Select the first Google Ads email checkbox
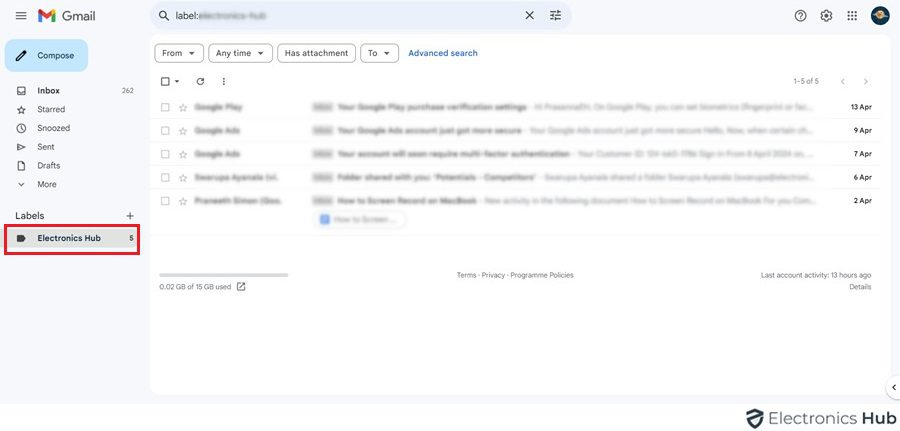The height and width of the screenshot is (431, 900). coord(165,130)
